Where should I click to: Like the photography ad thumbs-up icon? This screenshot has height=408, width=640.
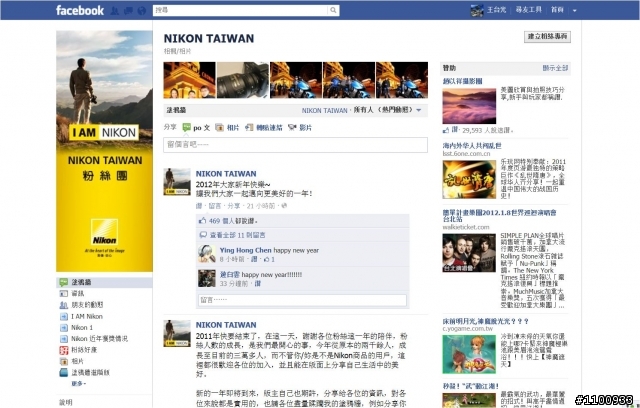coord(445,130)
